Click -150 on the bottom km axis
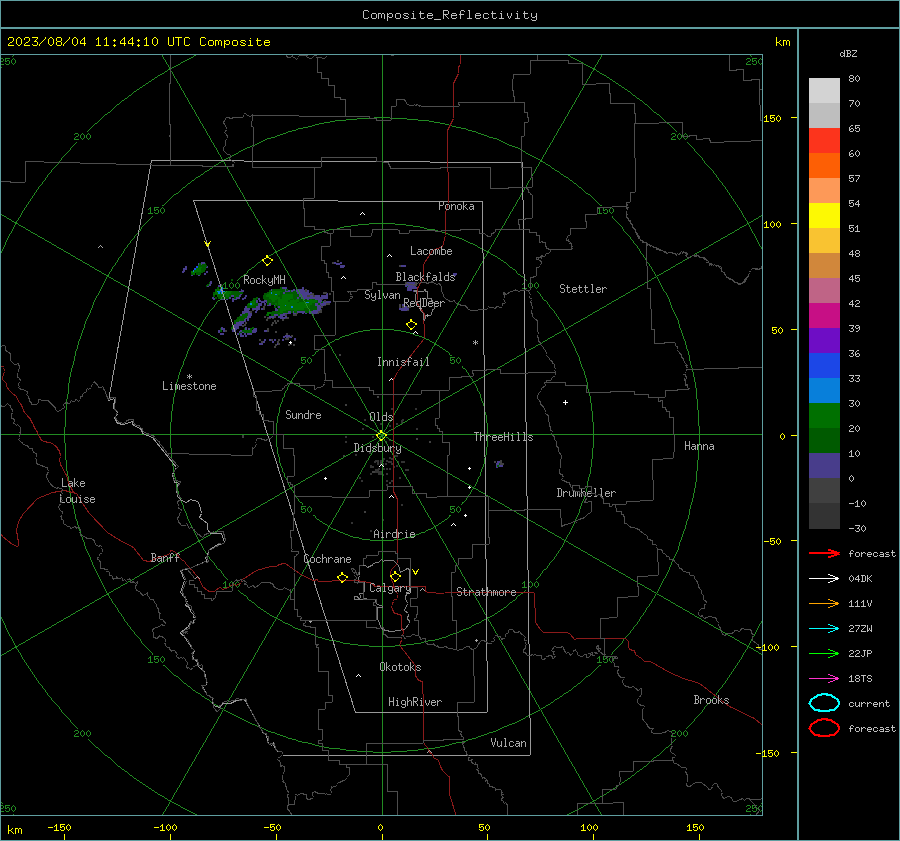 pos(59,828)
